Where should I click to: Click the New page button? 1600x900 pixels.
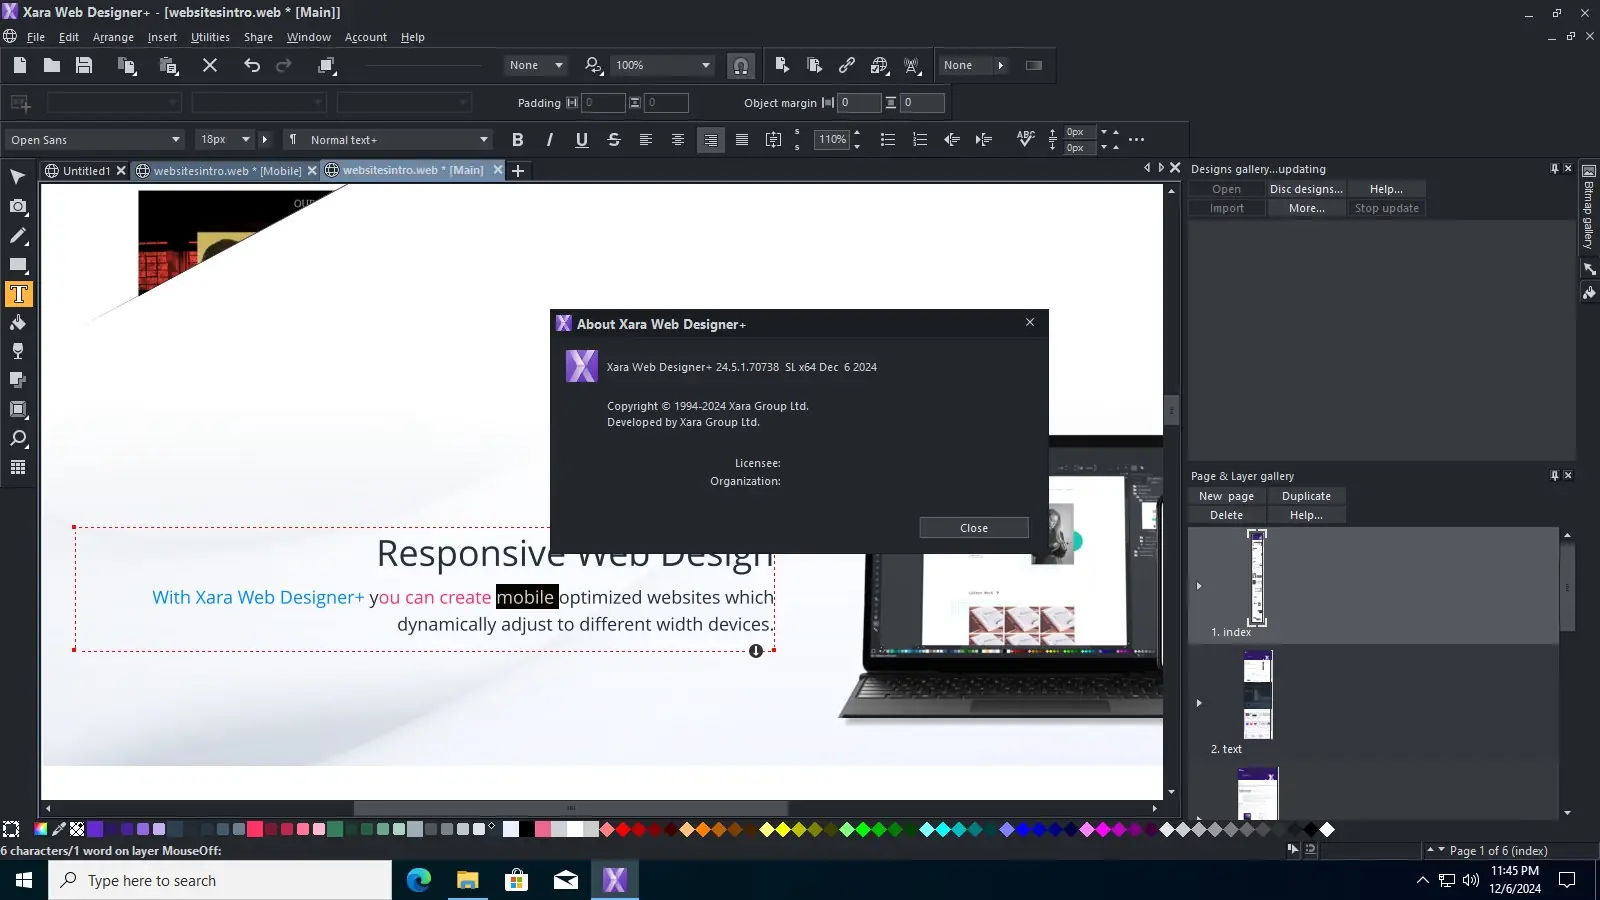tap(1226, 496)
